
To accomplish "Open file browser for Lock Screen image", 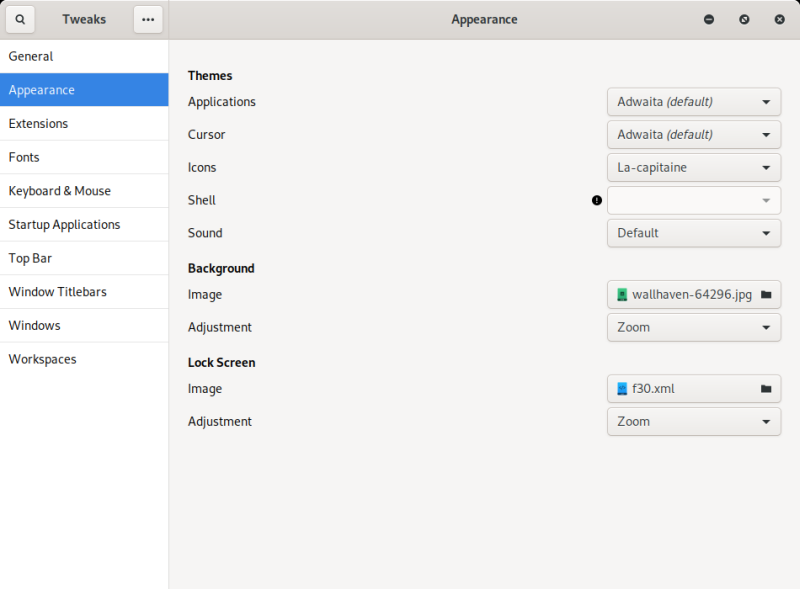I will pyautogui.click(x=767, y=388).
